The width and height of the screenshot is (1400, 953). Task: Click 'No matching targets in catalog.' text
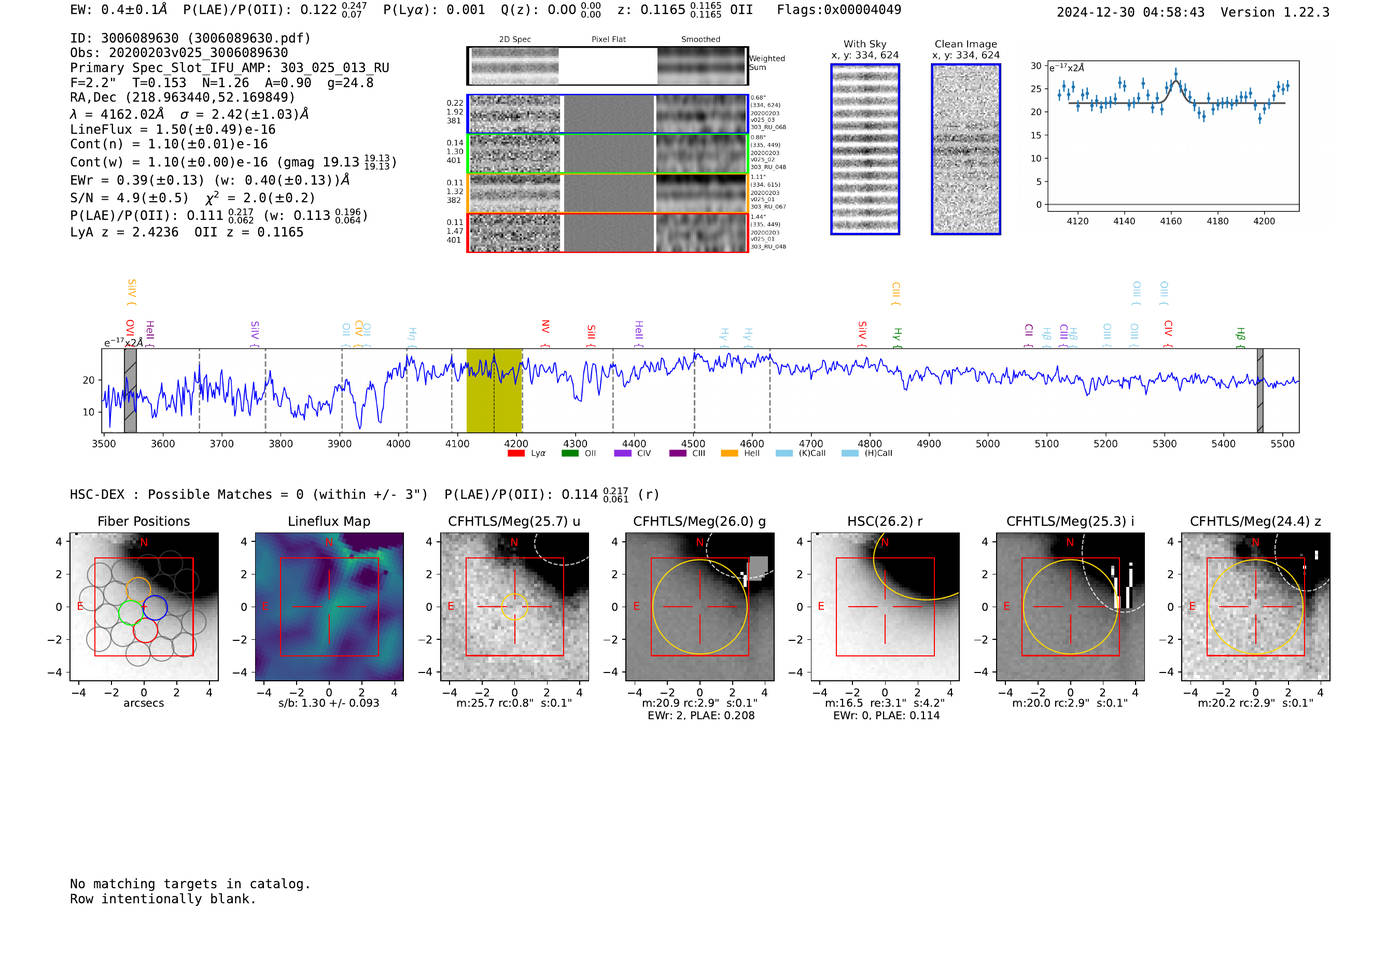(x=190, y=884)
